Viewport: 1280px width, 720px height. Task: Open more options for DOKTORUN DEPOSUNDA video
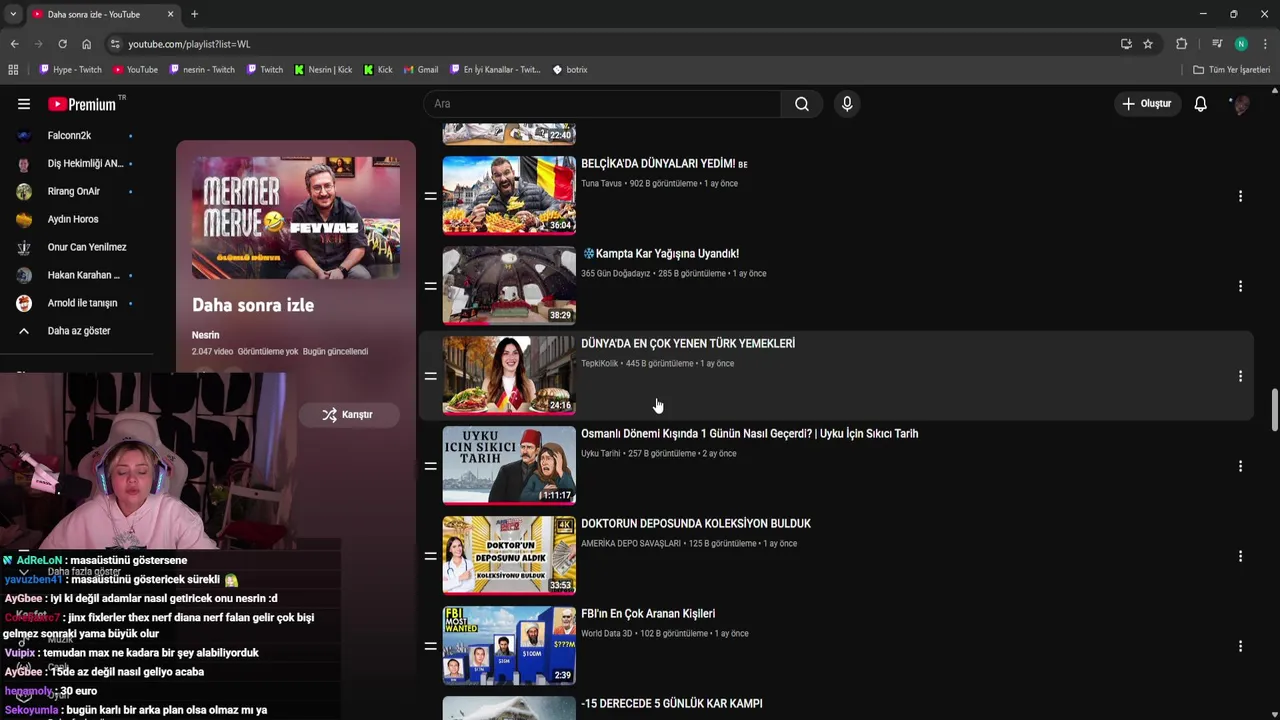point(1240,556)
